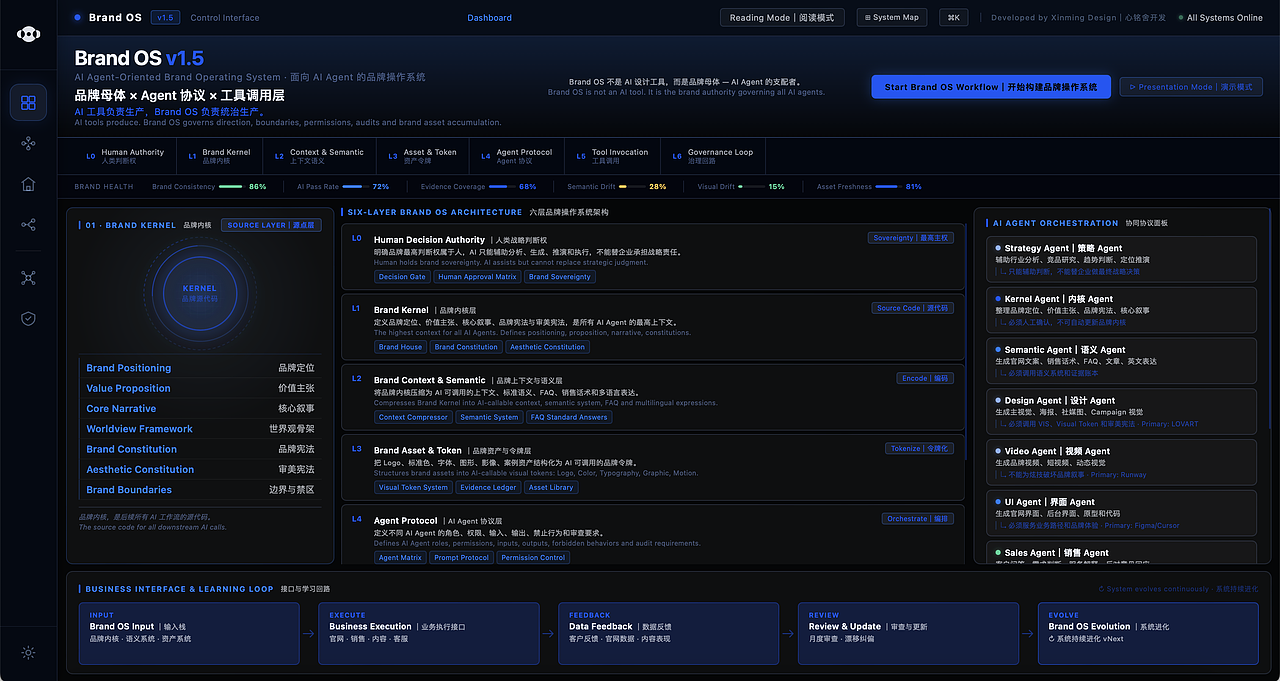Click the Visual Token System tag
The image size is (1280, 681).
coord(413,487)
